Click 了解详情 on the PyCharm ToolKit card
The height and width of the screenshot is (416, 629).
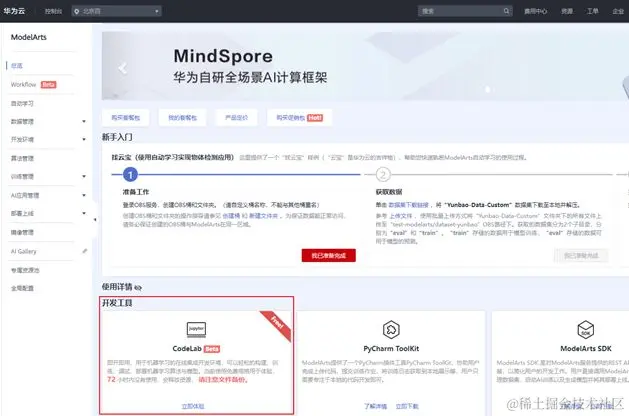[375, 406]
